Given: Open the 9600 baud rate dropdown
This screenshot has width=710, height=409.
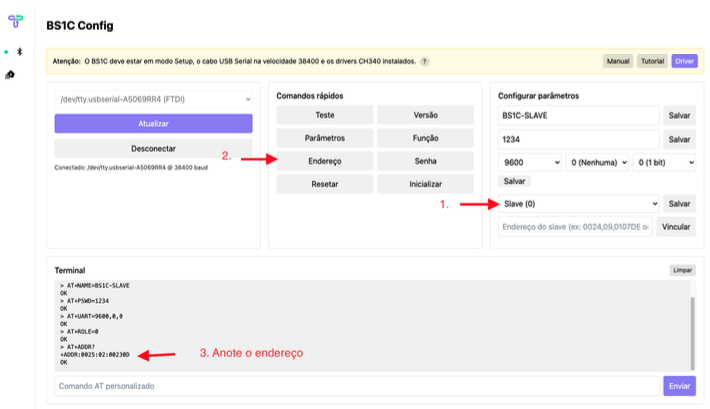Looking at the screenshot, I should coord(530,161).
